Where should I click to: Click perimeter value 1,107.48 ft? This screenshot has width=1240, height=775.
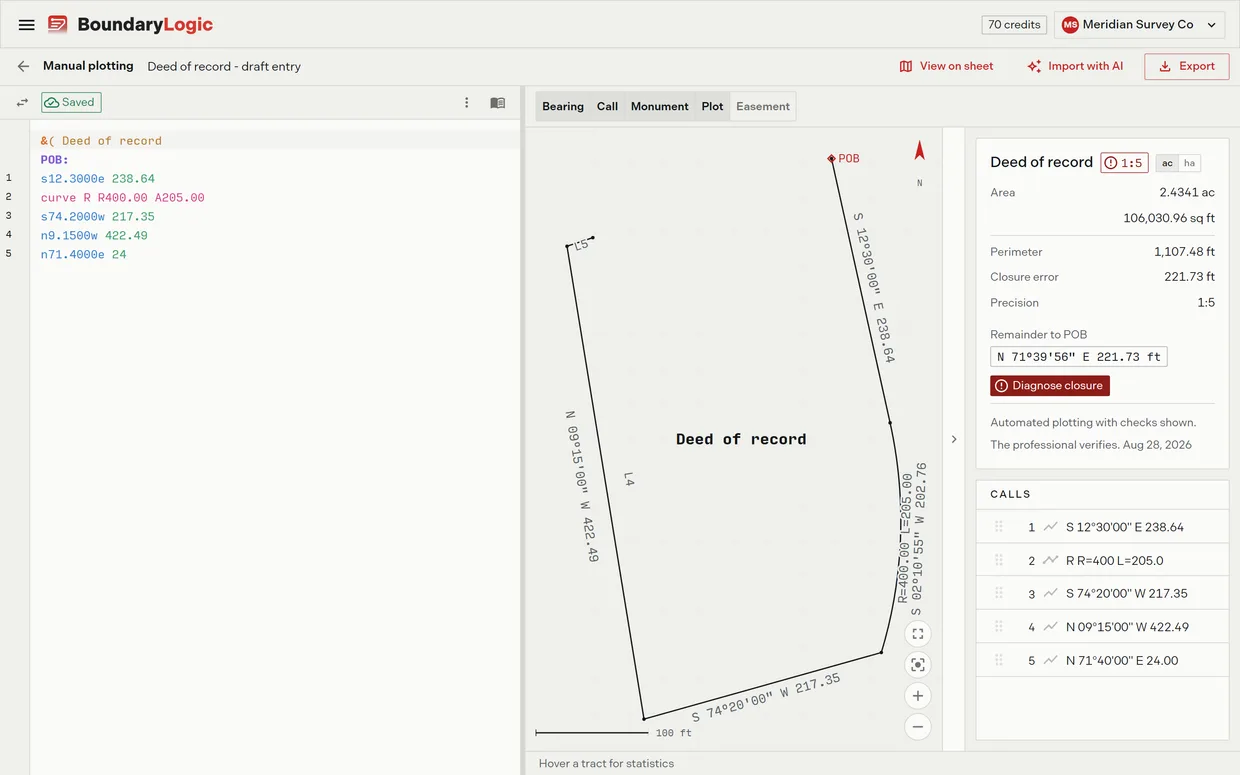(1184, 252)
